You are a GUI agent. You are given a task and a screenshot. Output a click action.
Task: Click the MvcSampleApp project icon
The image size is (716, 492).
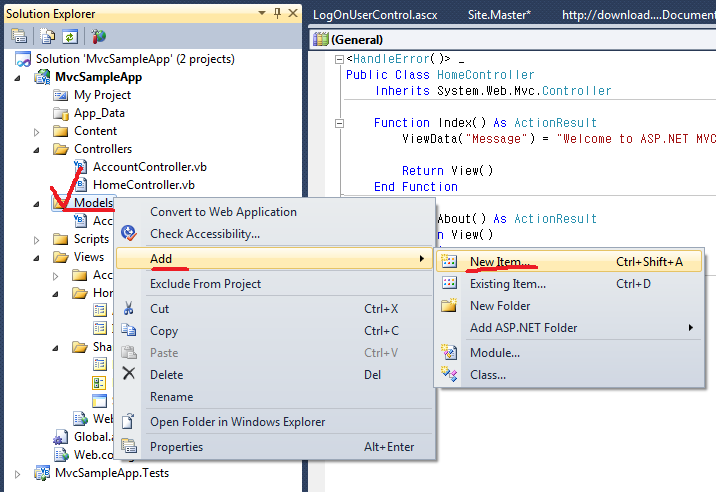point(42,77)
